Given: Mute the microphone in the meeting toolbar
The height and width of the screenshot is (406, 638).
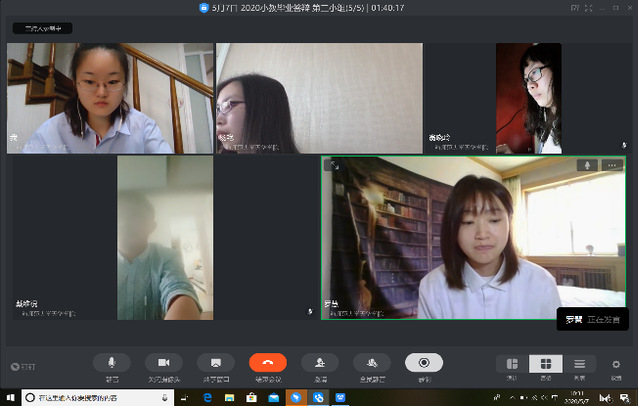Looking at the screenshot, I should 111,363.
